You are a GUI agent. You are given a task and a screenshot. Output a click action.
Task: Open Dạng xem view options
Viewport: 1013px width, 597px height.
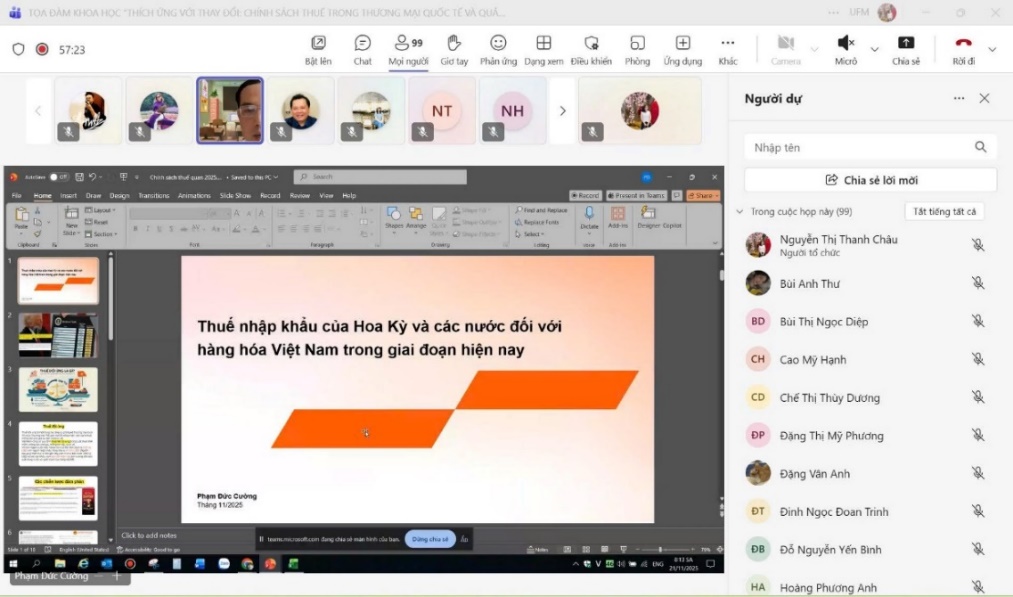click(x=543, y=44)
